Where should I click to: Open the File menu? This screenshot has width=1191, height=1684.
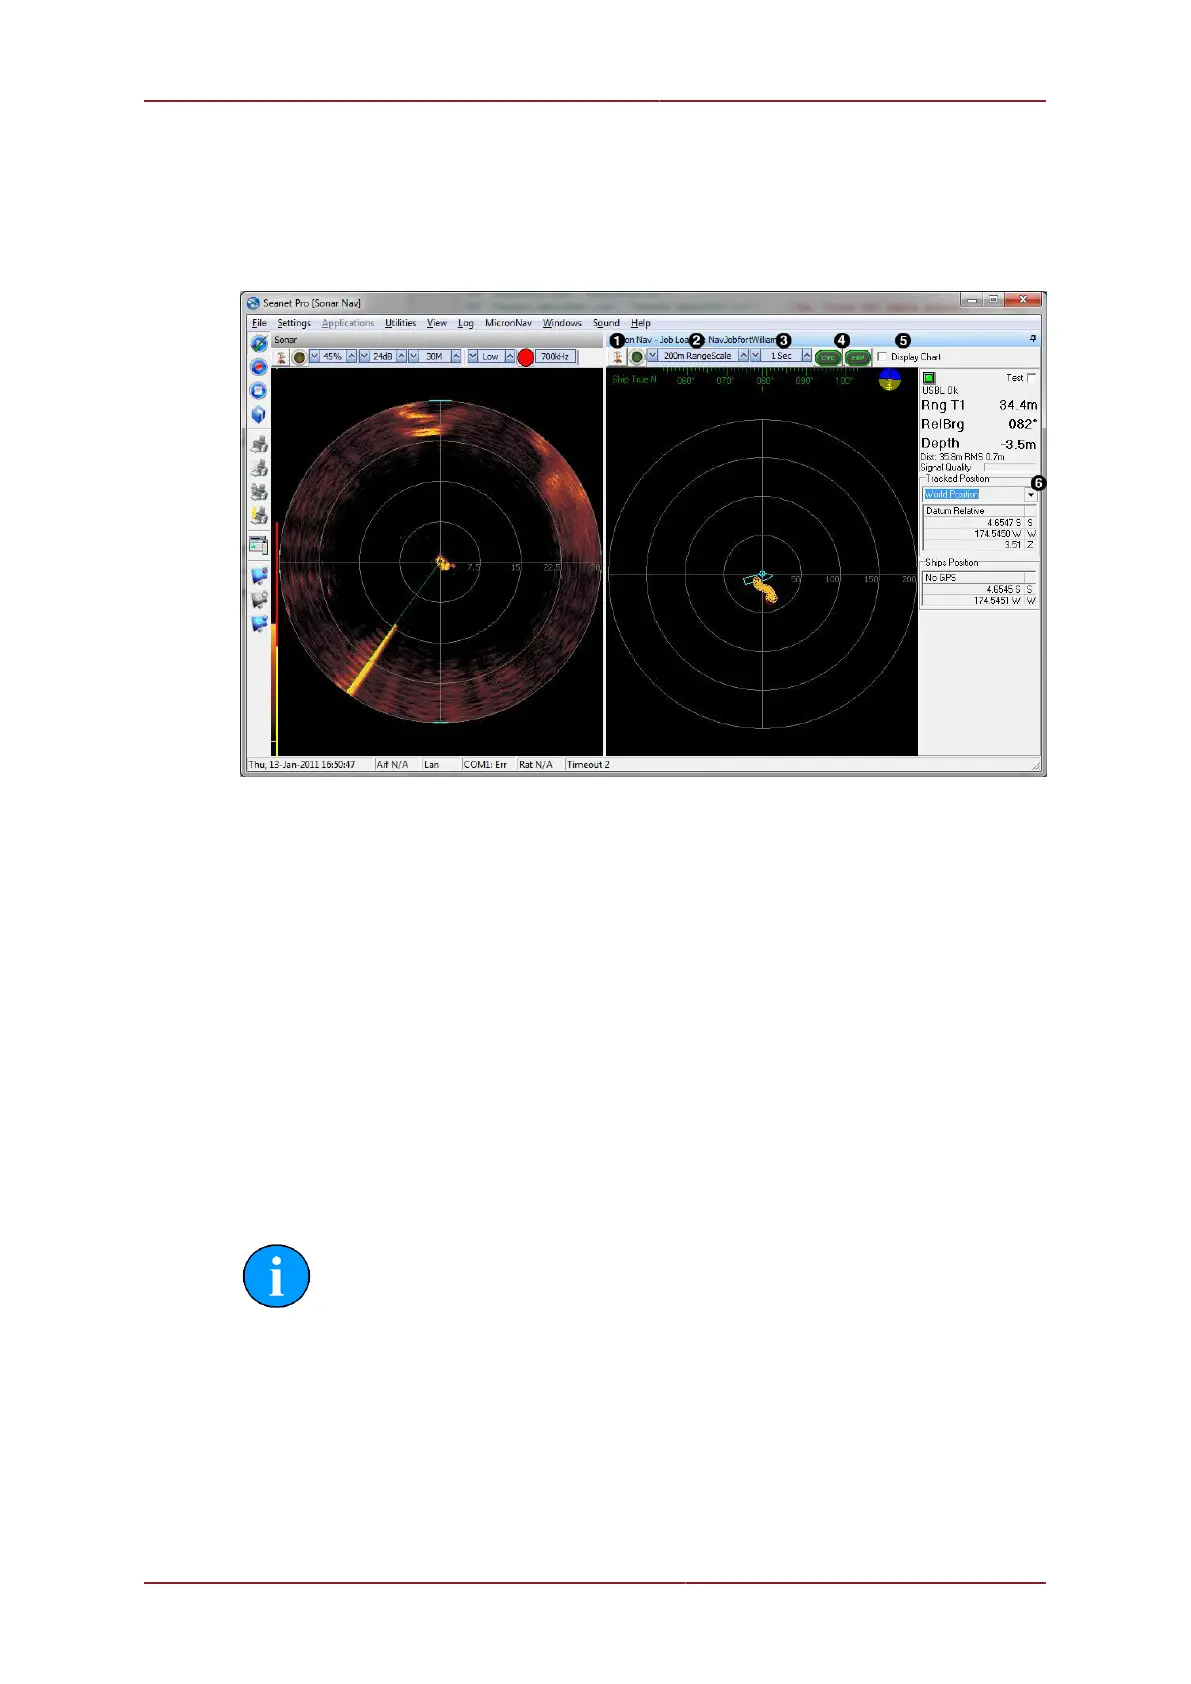259,323
